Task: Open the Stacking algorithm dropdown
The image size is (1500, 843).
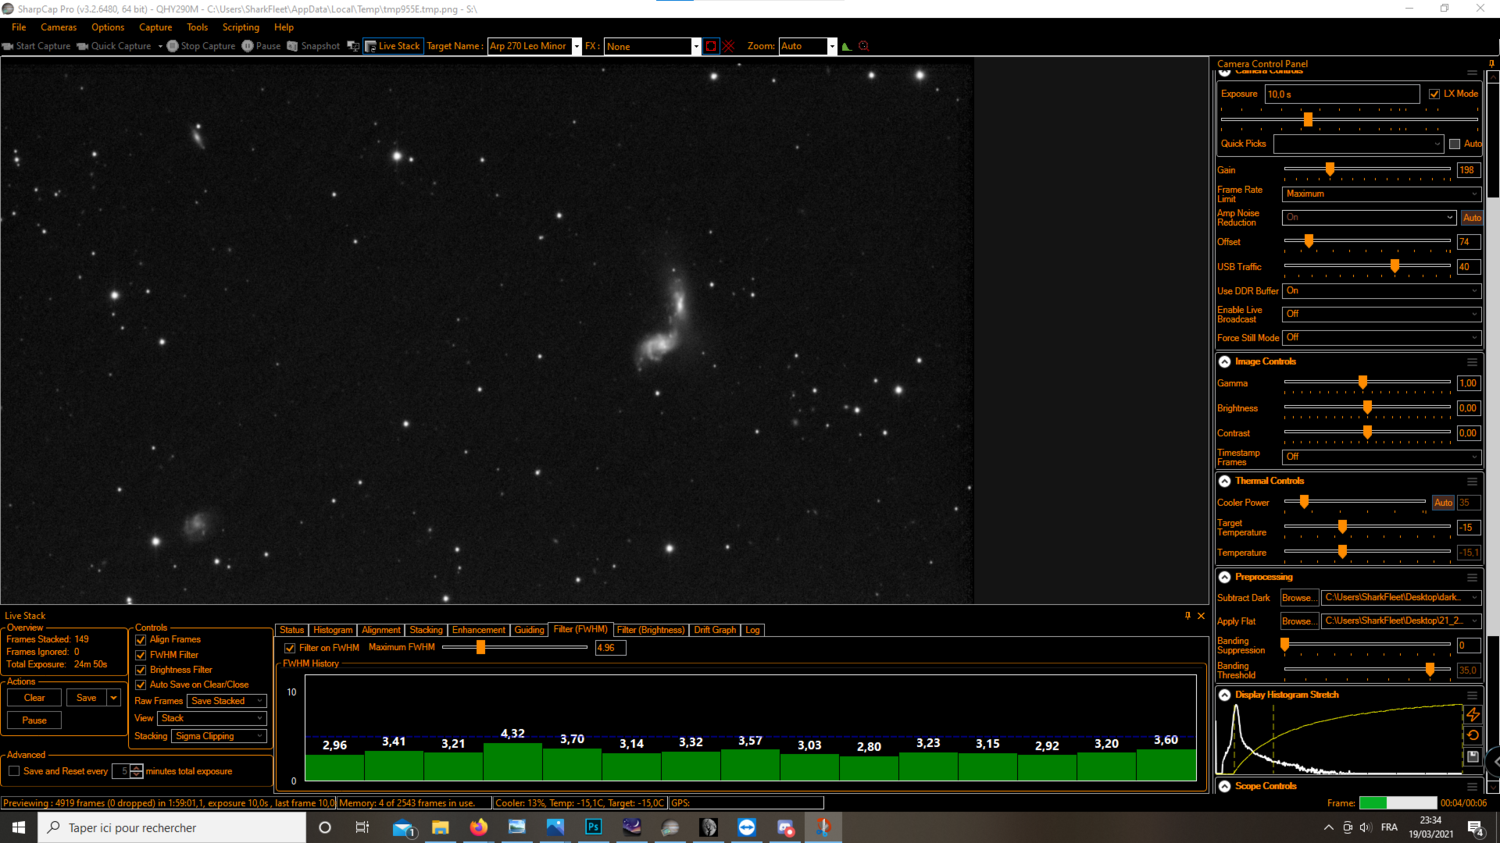Action: tap(219, 736)
